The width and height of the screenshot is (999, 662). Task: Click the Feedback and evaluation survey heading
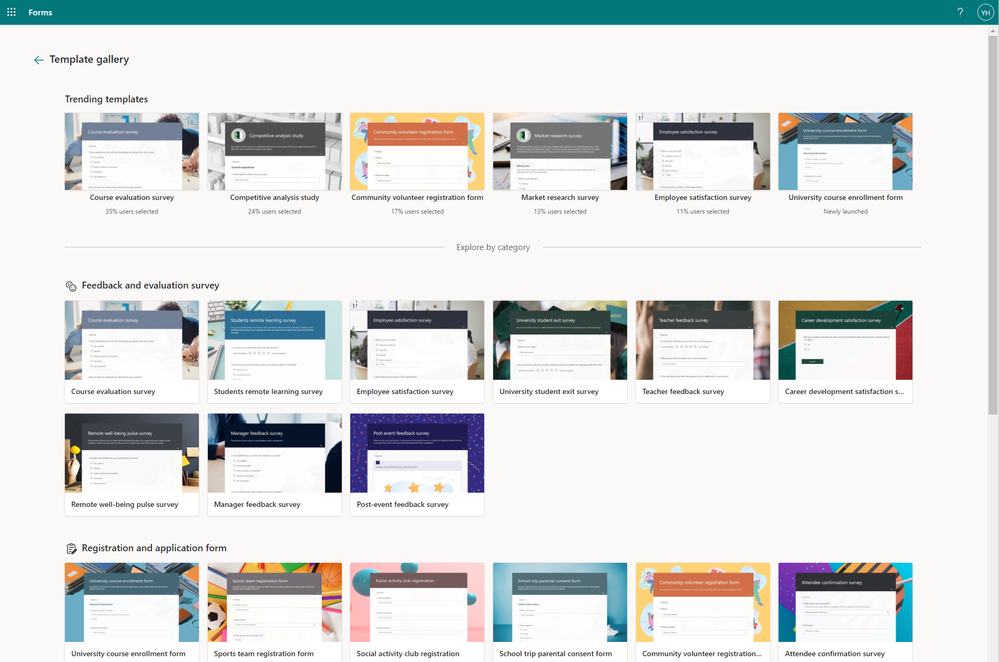click(150, 285)
